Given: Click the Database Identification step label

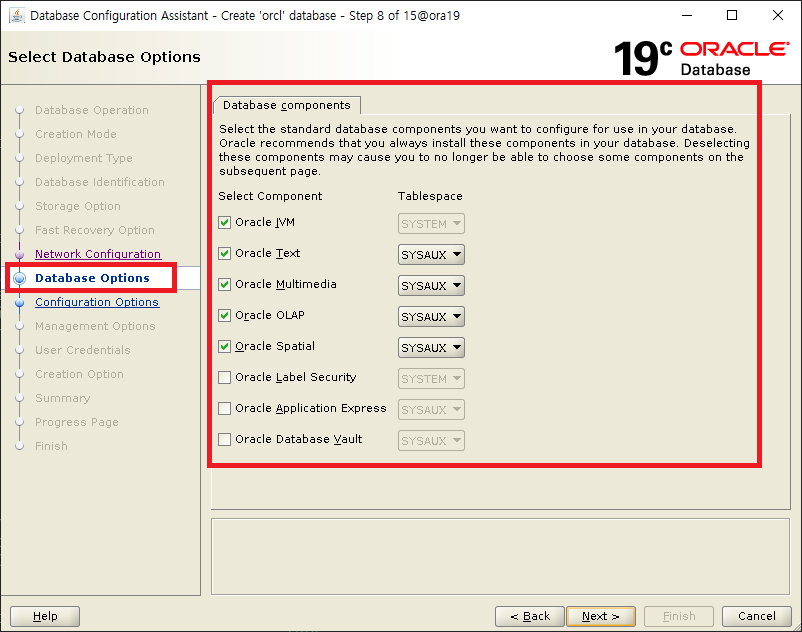Looking at the screenshot, I should tap(100, 182).
